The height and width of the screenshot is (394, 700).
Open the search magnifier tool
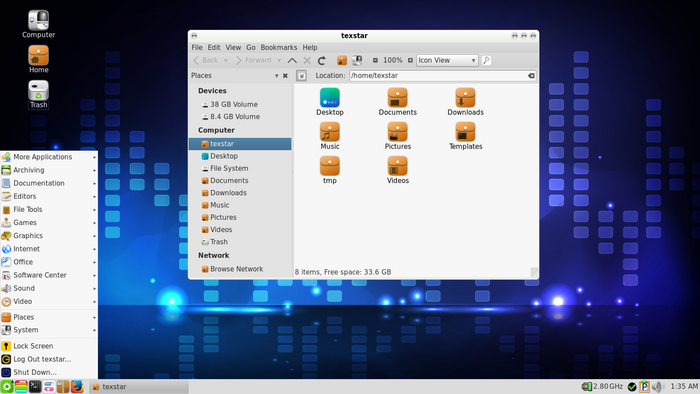pyautogui.click(x=486, y=60)
